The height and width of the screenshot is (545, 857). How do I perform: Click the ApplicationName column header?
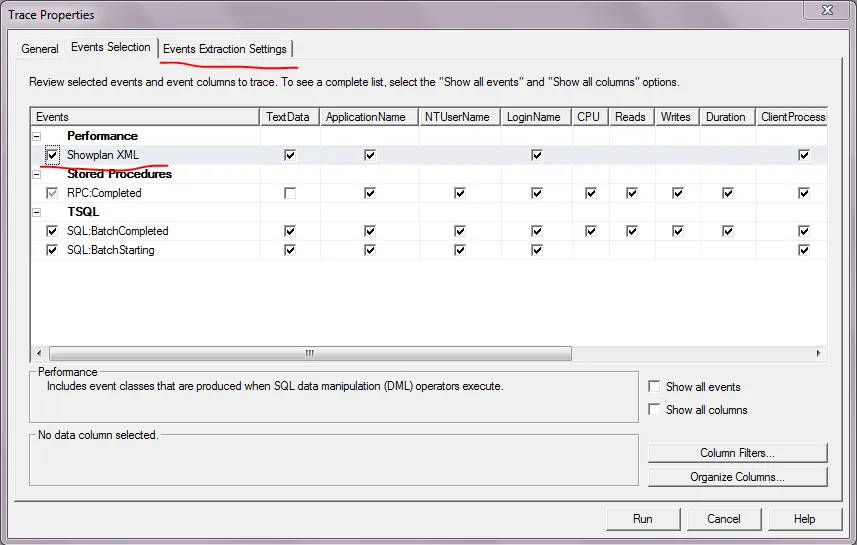369,117
